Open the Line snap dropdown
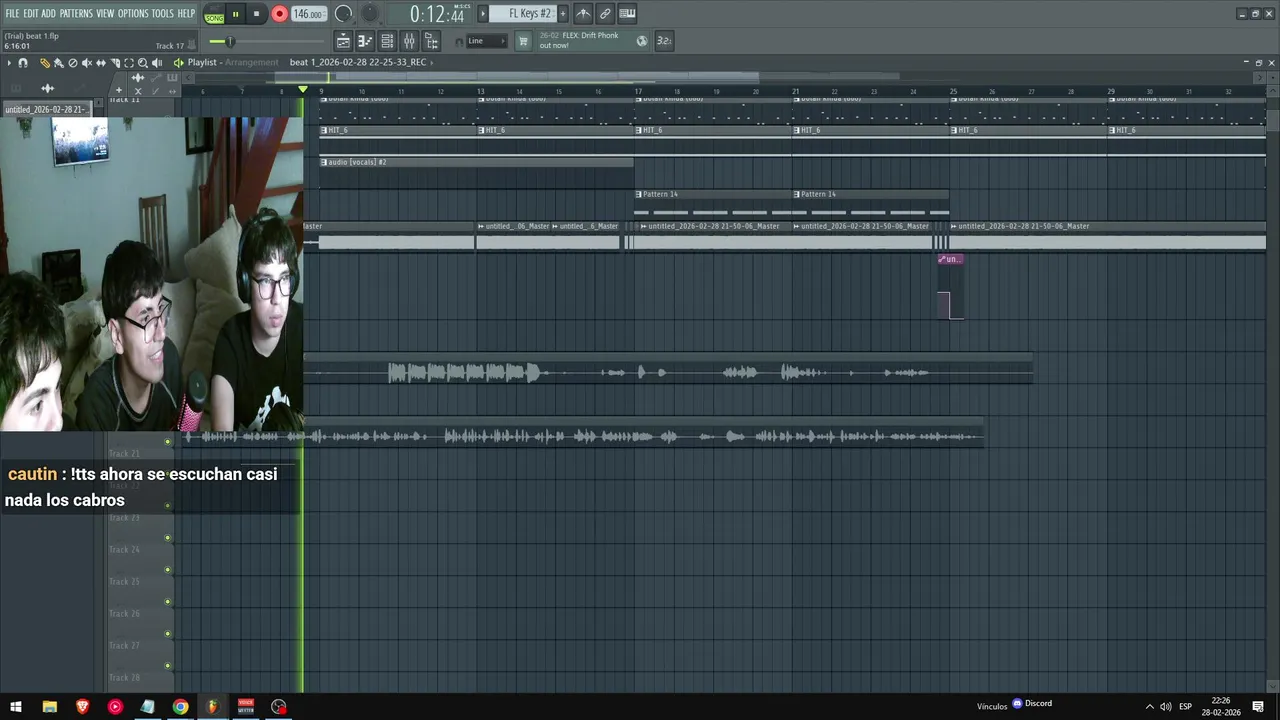The width and height of the screenshot is (1280, 720). (x=486, y=41)
